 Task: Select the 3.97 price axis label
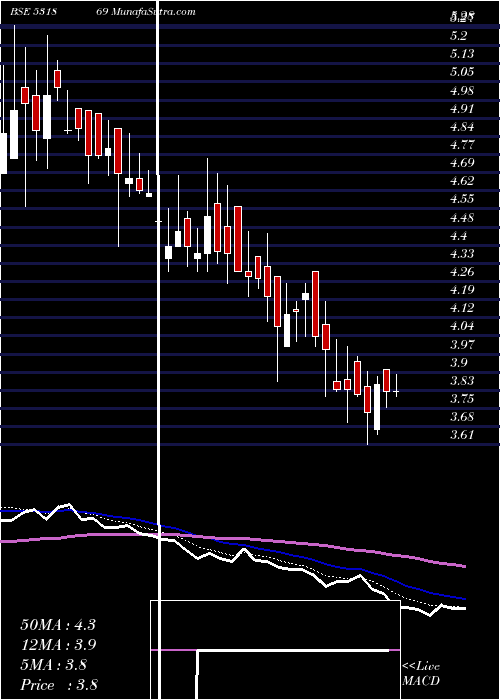pos(462,345)
